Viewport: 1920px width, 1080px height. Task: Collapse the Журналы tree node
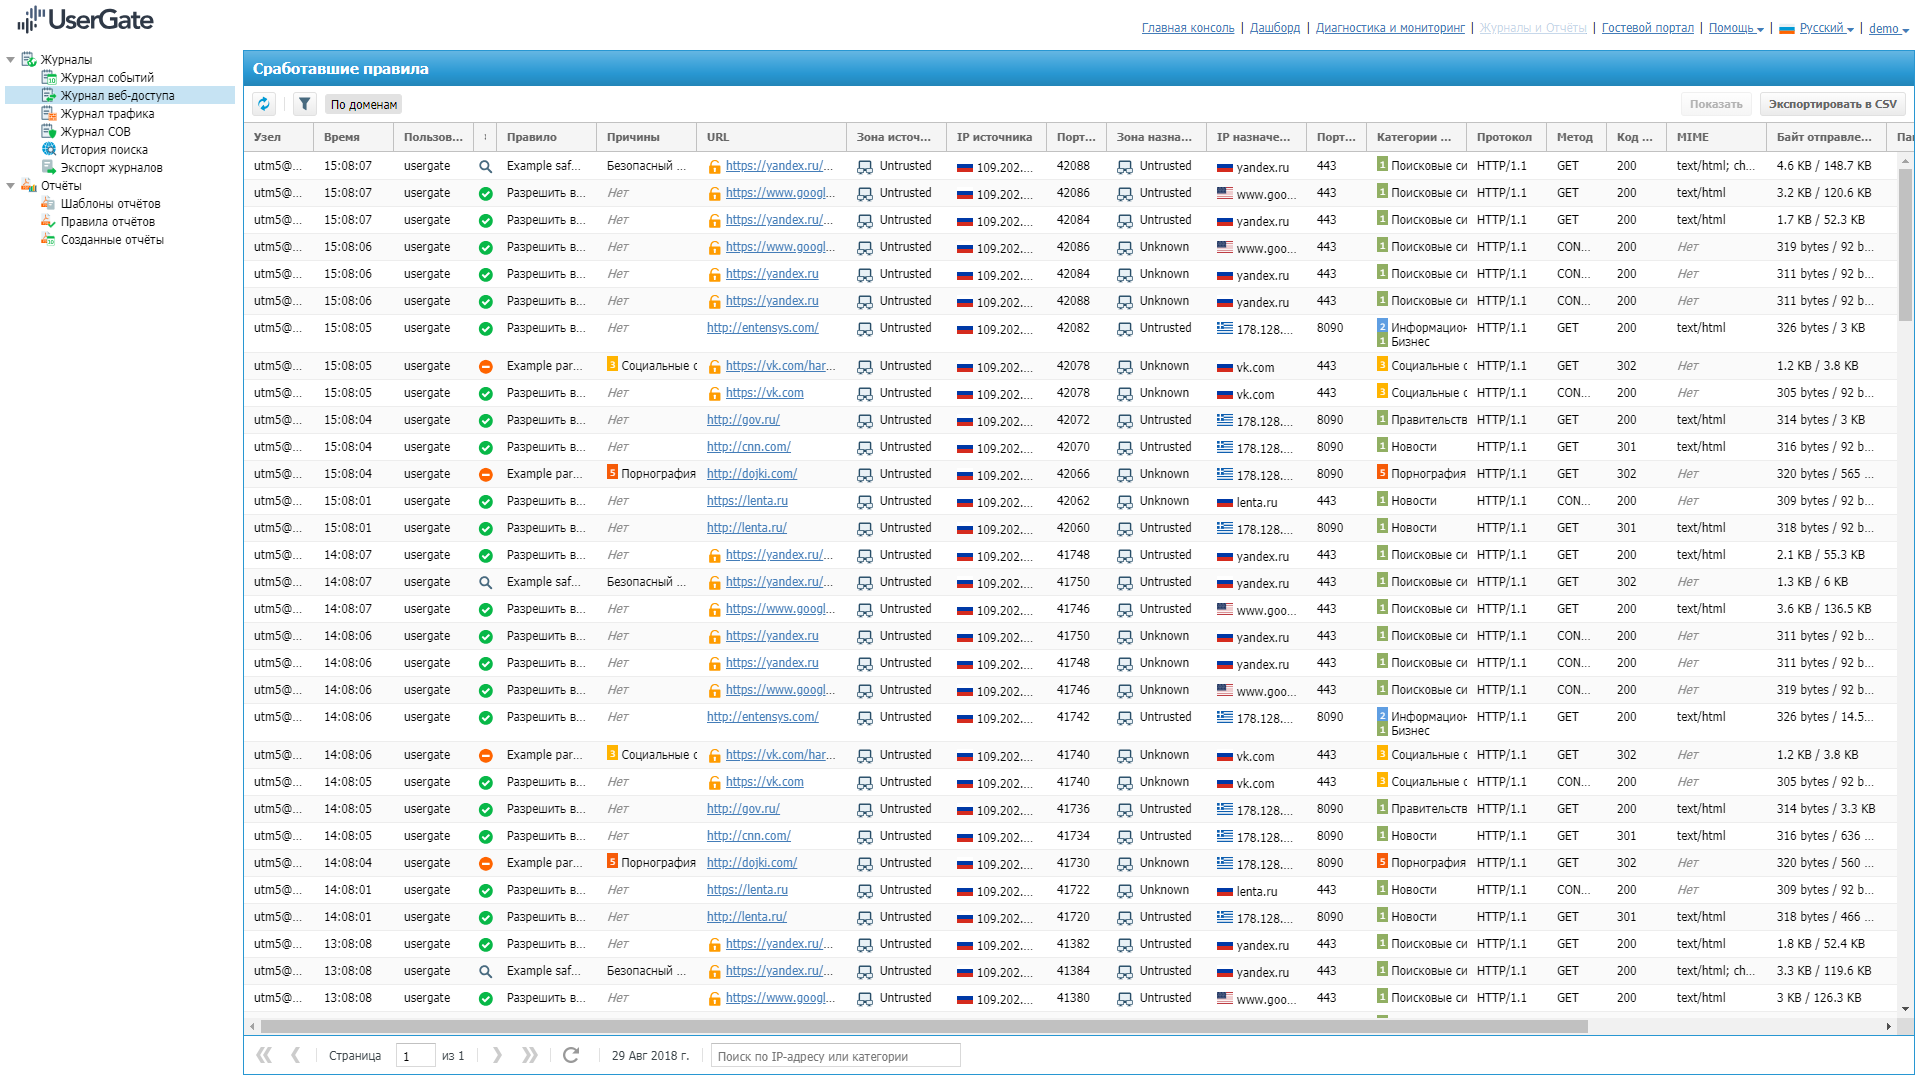coord(11,60)
